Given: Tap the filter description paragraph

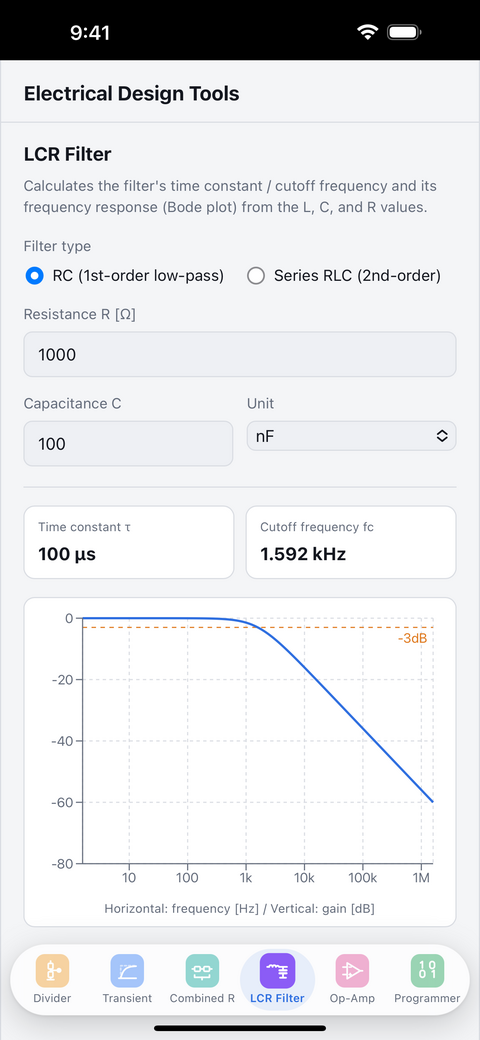Looking at the screenshot, I should click(x=230, y=196).
